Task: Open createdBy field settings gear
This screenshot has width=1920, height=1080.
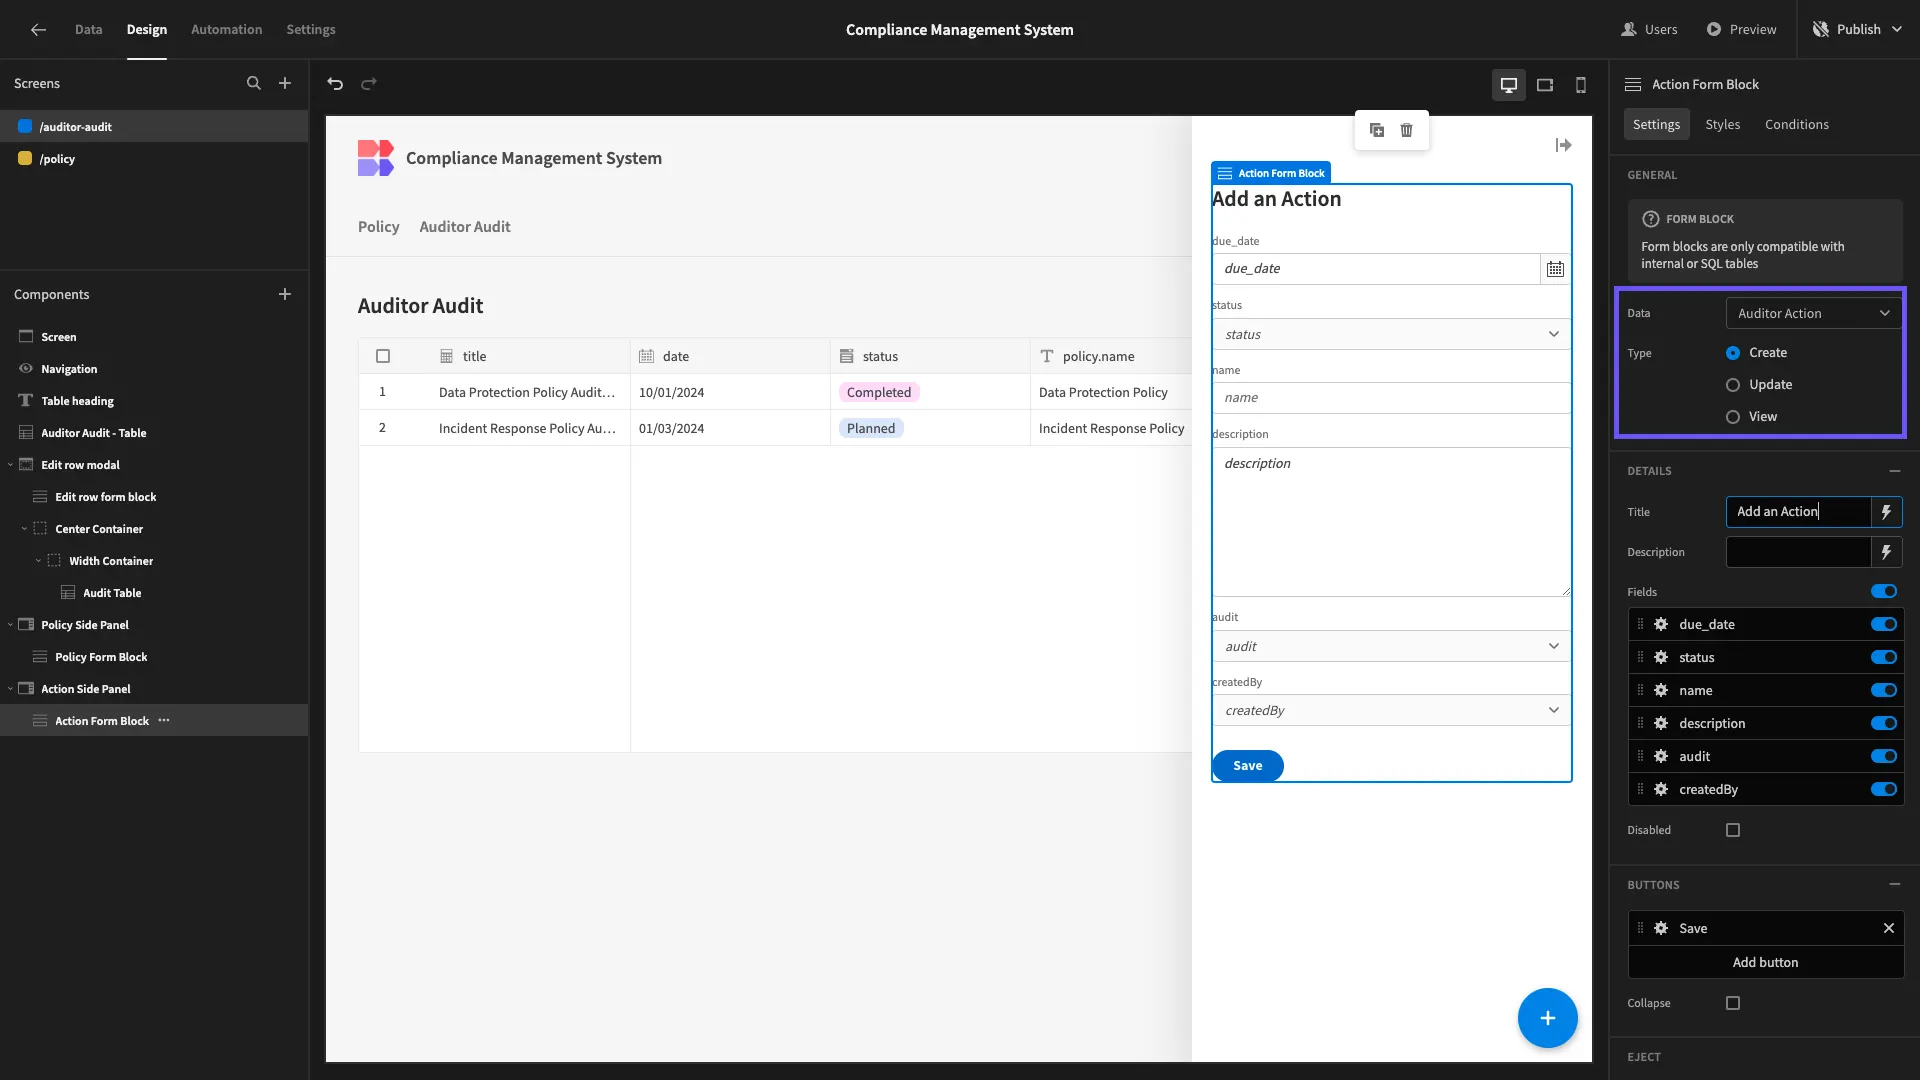Action: 1660,789
